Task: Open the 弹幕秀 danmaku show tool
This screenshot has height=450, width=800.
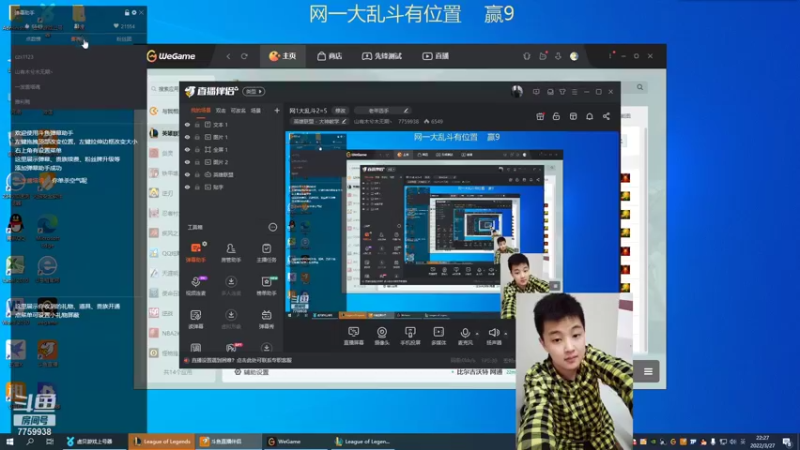Action: pos(266,319)
